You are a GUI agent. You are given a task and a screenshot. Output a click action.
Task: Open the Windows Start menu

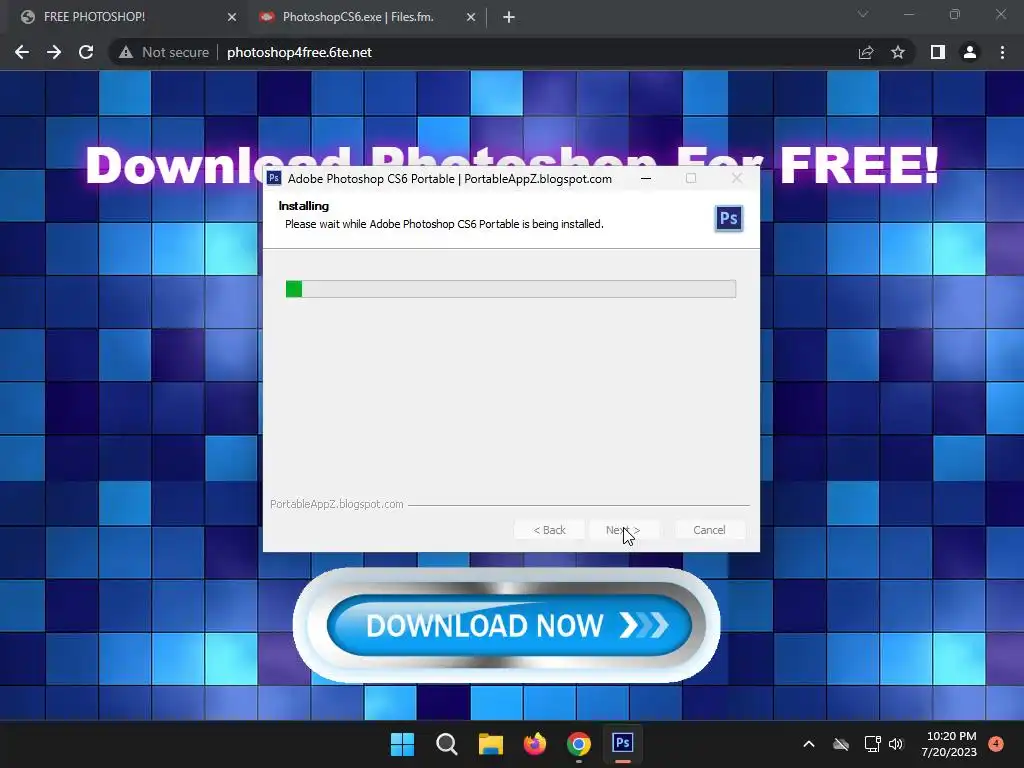(402, 744)
